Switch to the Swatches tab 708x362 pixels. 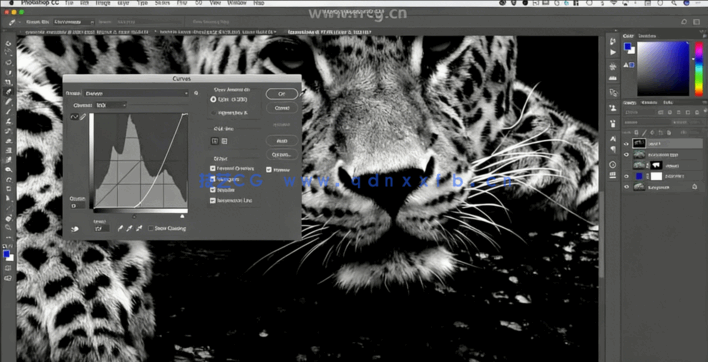click(x=646, y=36)
